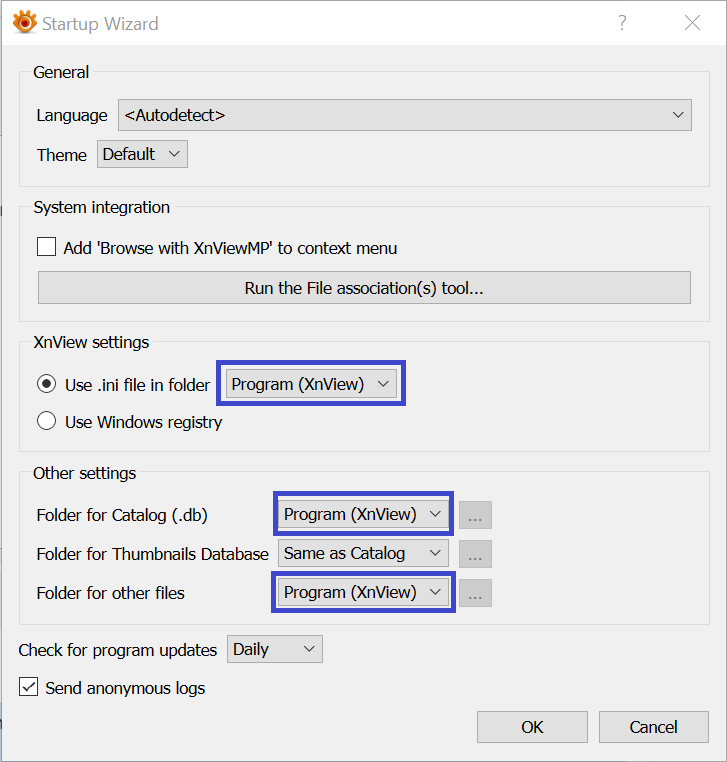Click the XnView logo icon in title bar
The image size is (727, 762).
(x=25, y=22)
